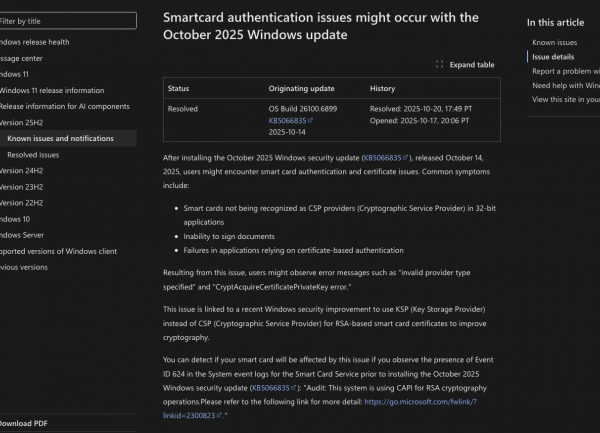This screenshot has height=433, width=600.
Task: Select Known issues and notifications entry
Action: [60, 138]
